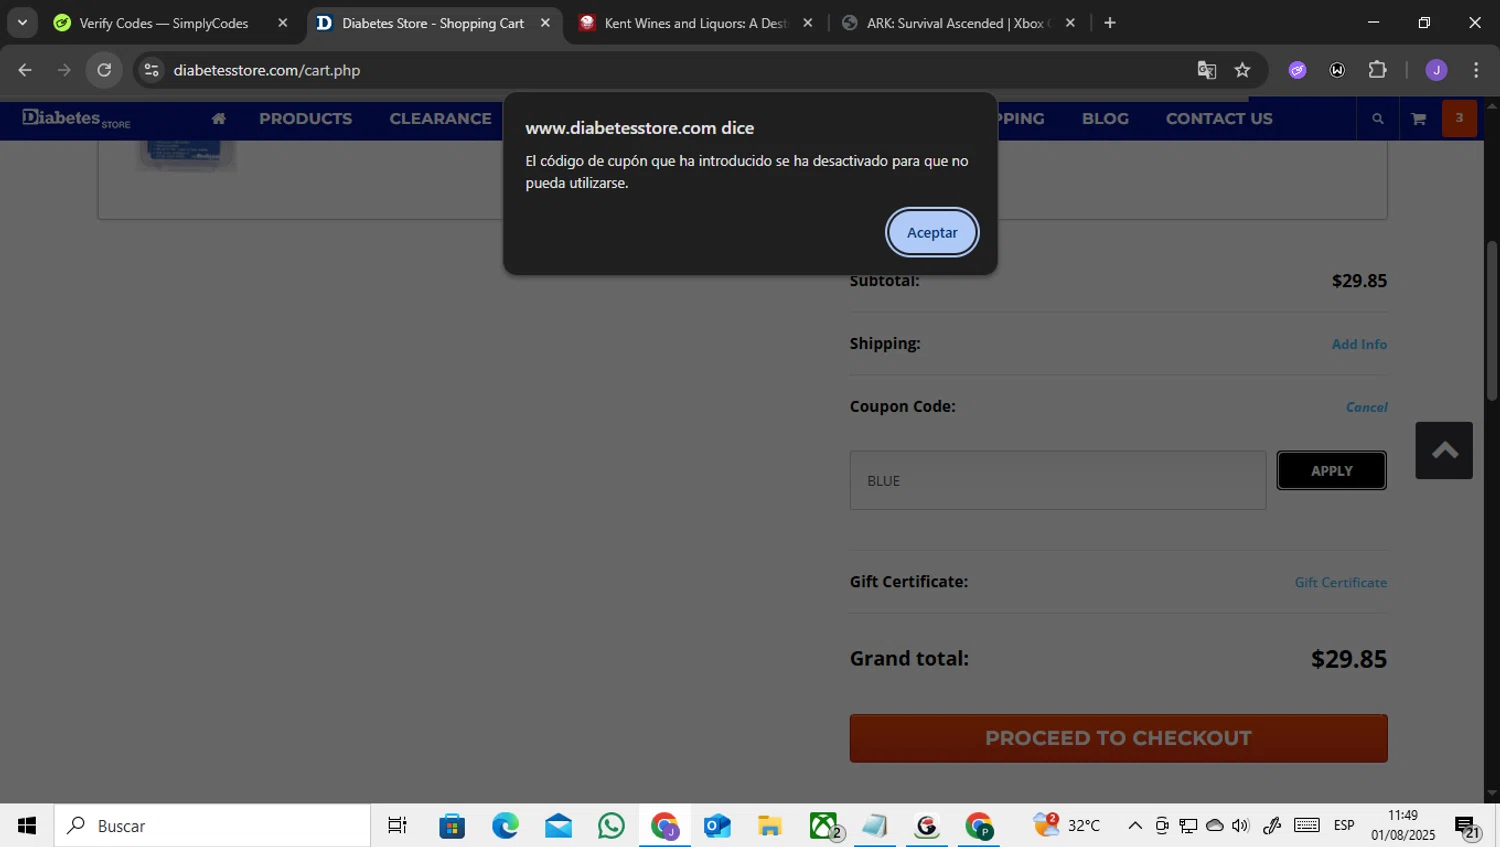Open the Extensions puzzle icon
The image size is (1500, 847).
tap(1377, 70)
